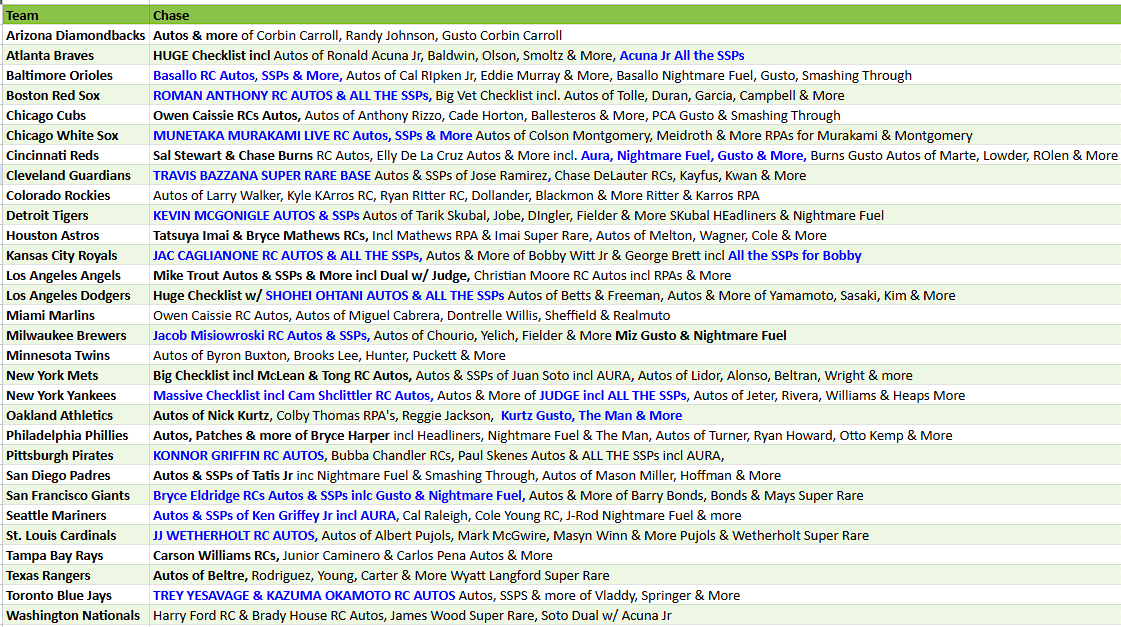Image resolution: width=1121 pixels, height=627 pixels.
Task: Open KEVIN MCGONIGLE AUTOS & SSPs link
Action: 256,215
